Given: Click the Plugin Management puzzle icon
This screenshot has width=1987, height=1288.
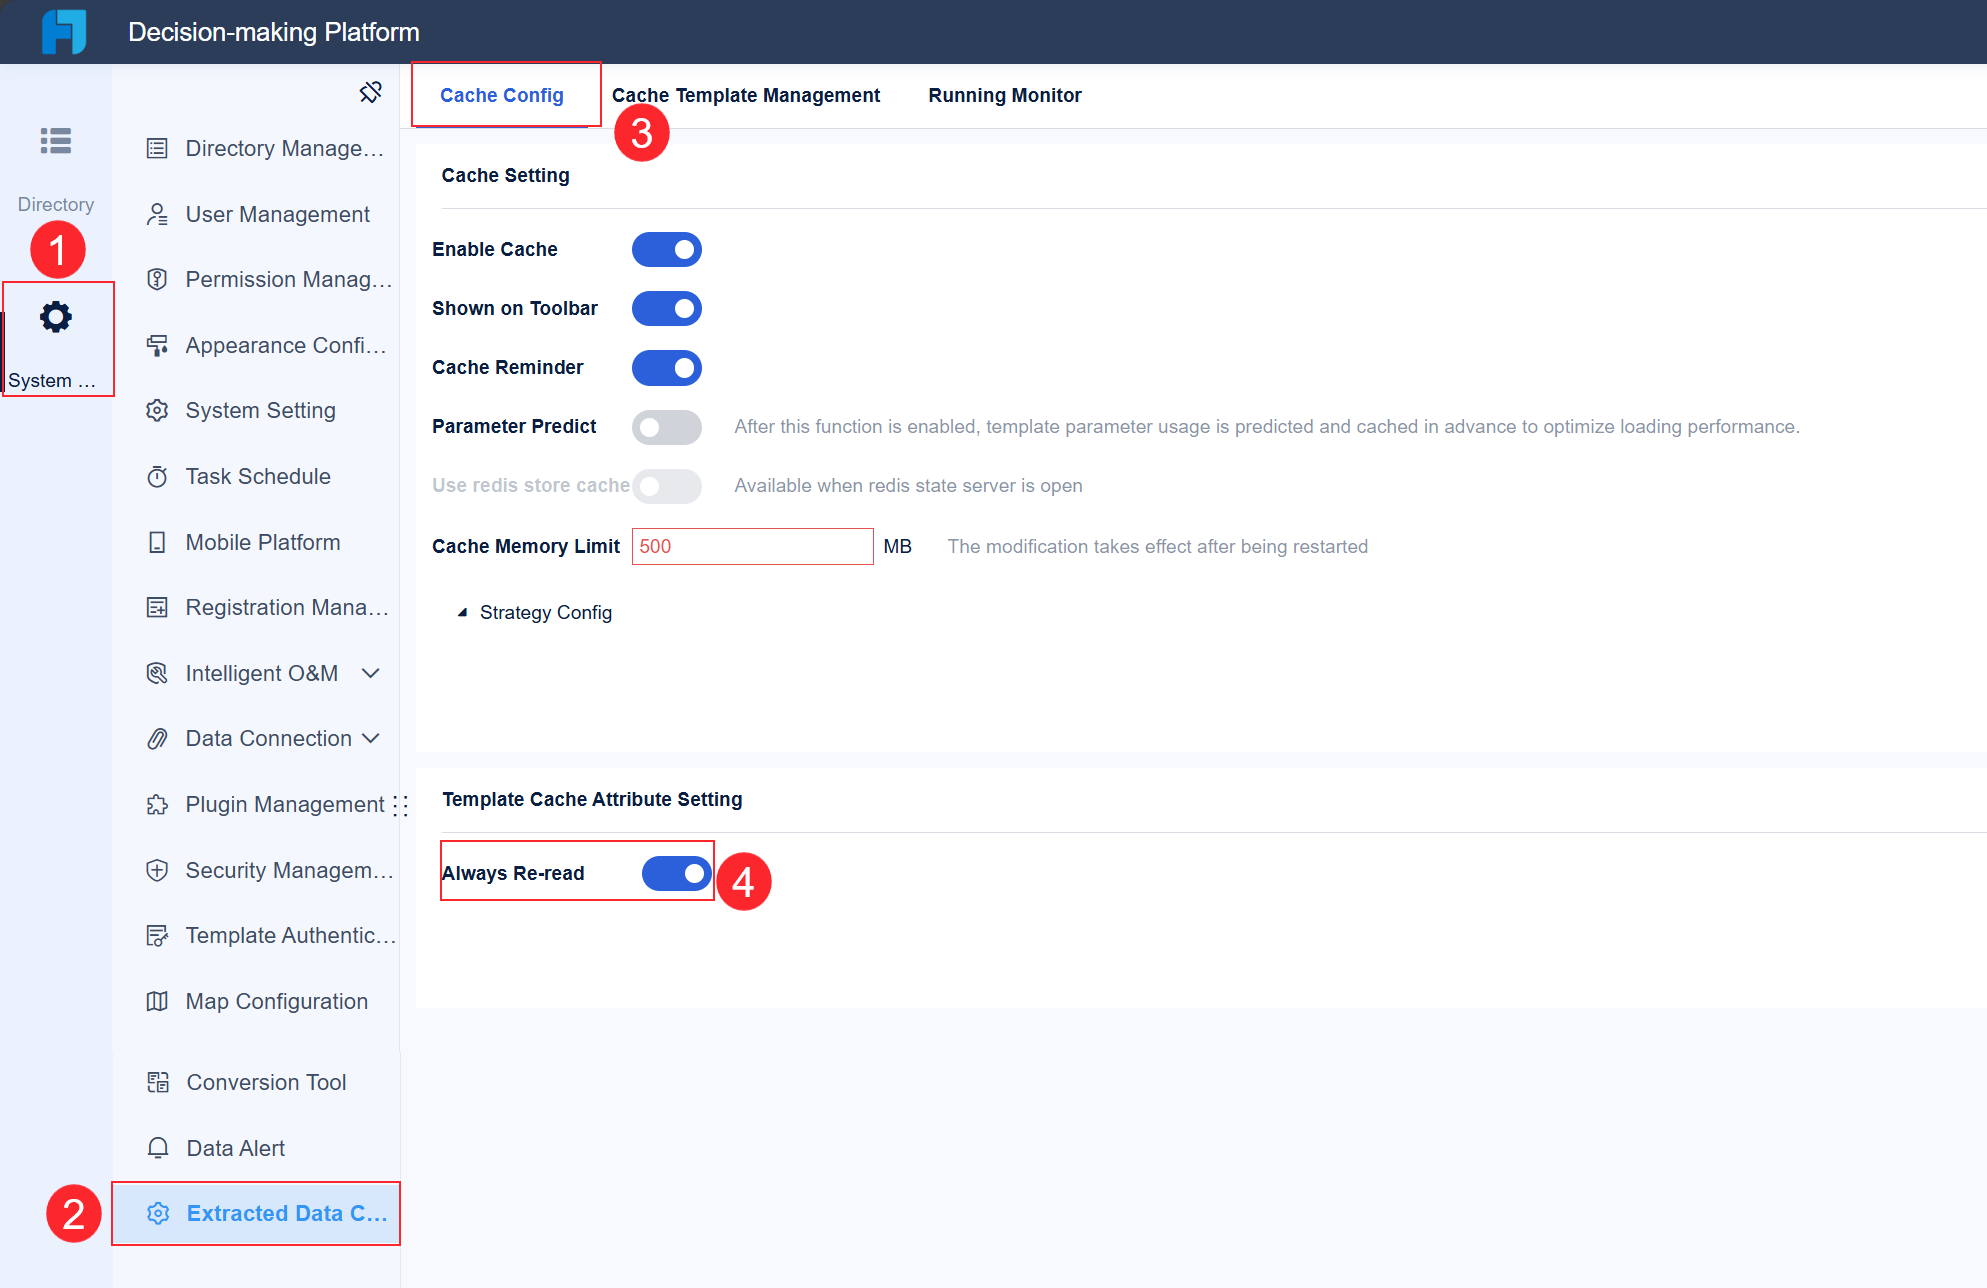Looking at the screenshot, I should pyautogui.click(x=157, y=804).
